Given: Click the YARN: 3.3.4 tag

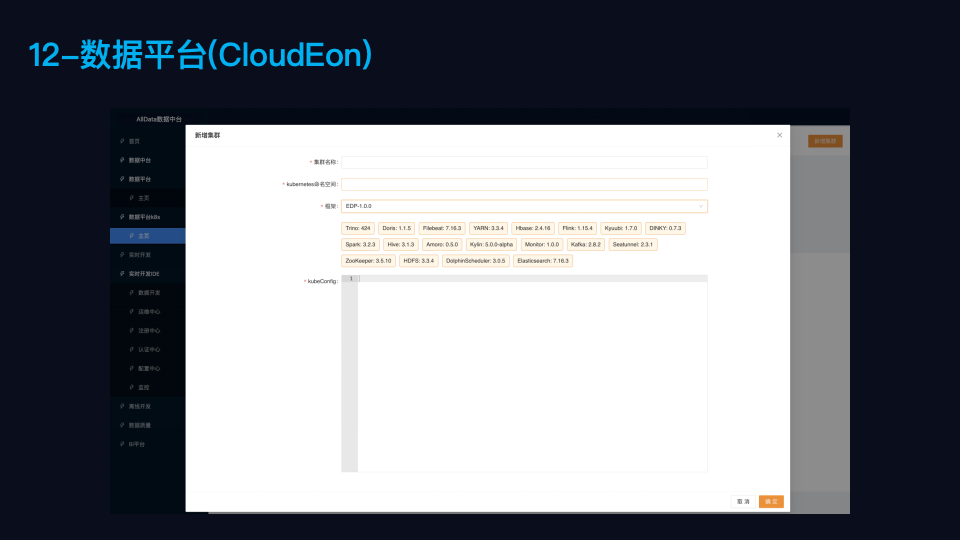Looking at the screenshot, I should point(489,228).
